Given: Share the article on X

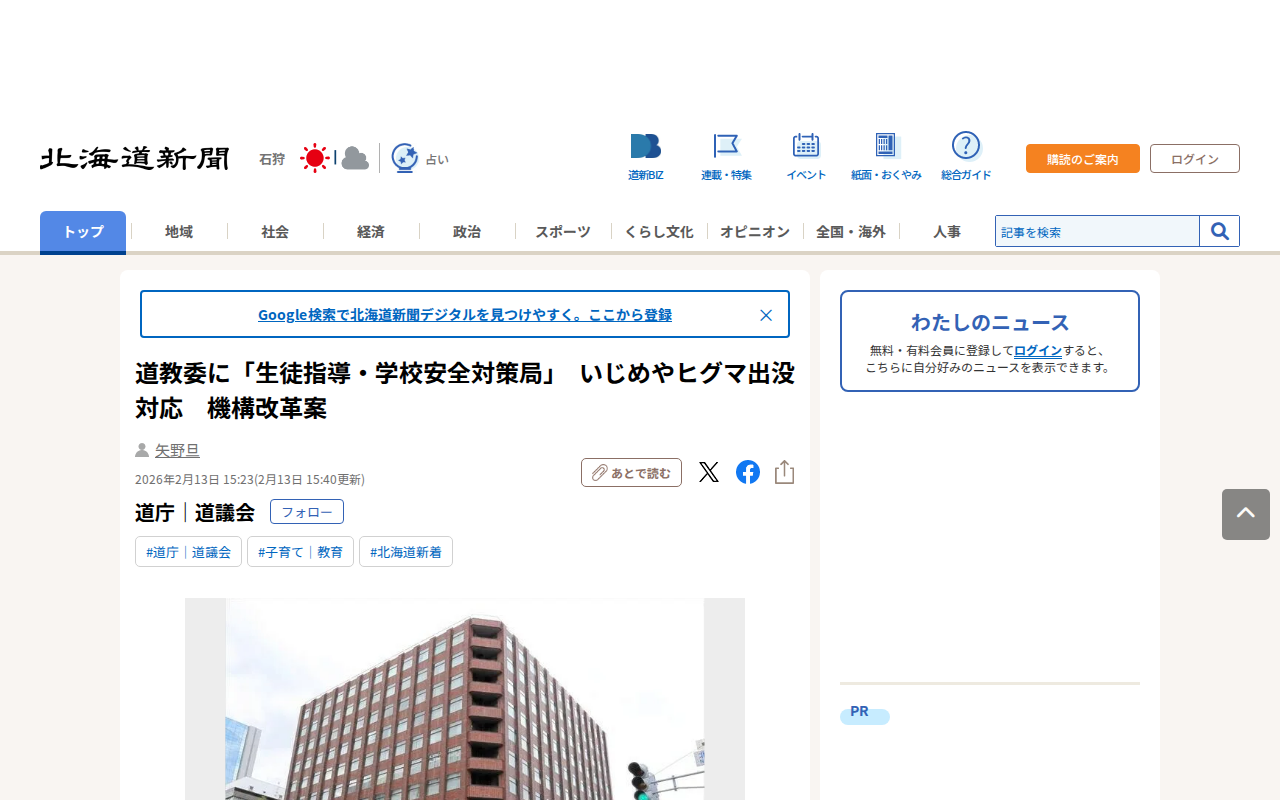Looking at the screenshot, I should click(709, 472).
